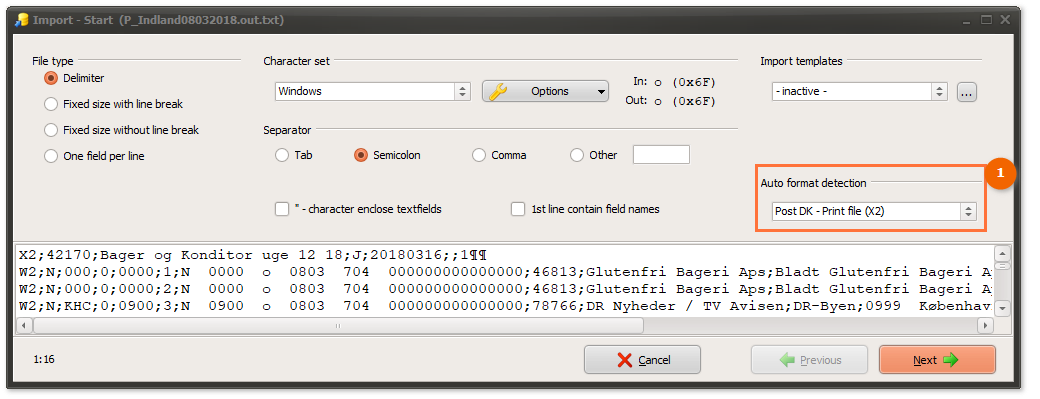1040x399 pixels.
Task: Click the horizontal scrollbar left arrow
Action: (x=25, y=325)
